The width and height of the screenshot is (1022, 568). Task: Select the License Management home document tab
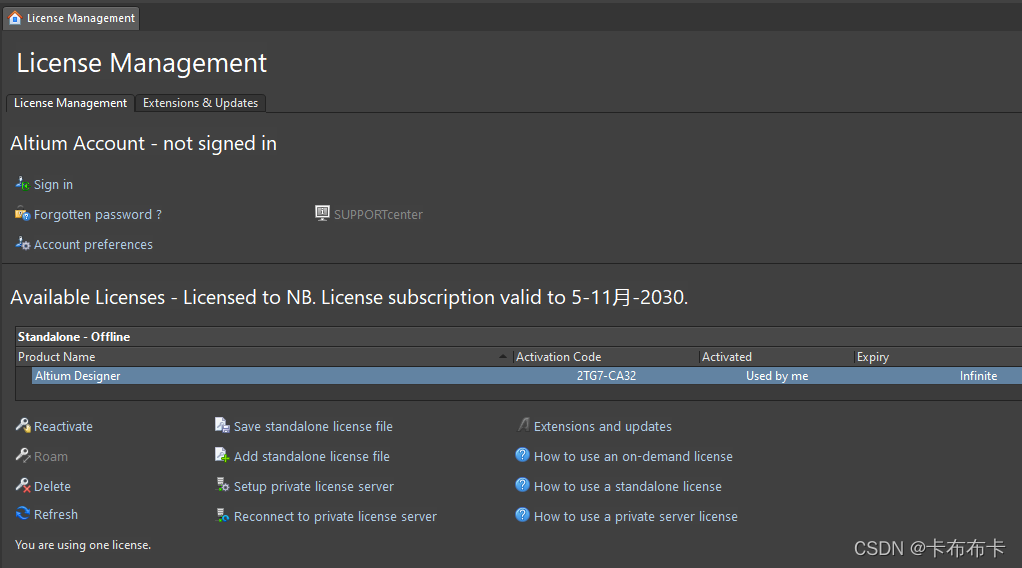[x=71, y=18]
